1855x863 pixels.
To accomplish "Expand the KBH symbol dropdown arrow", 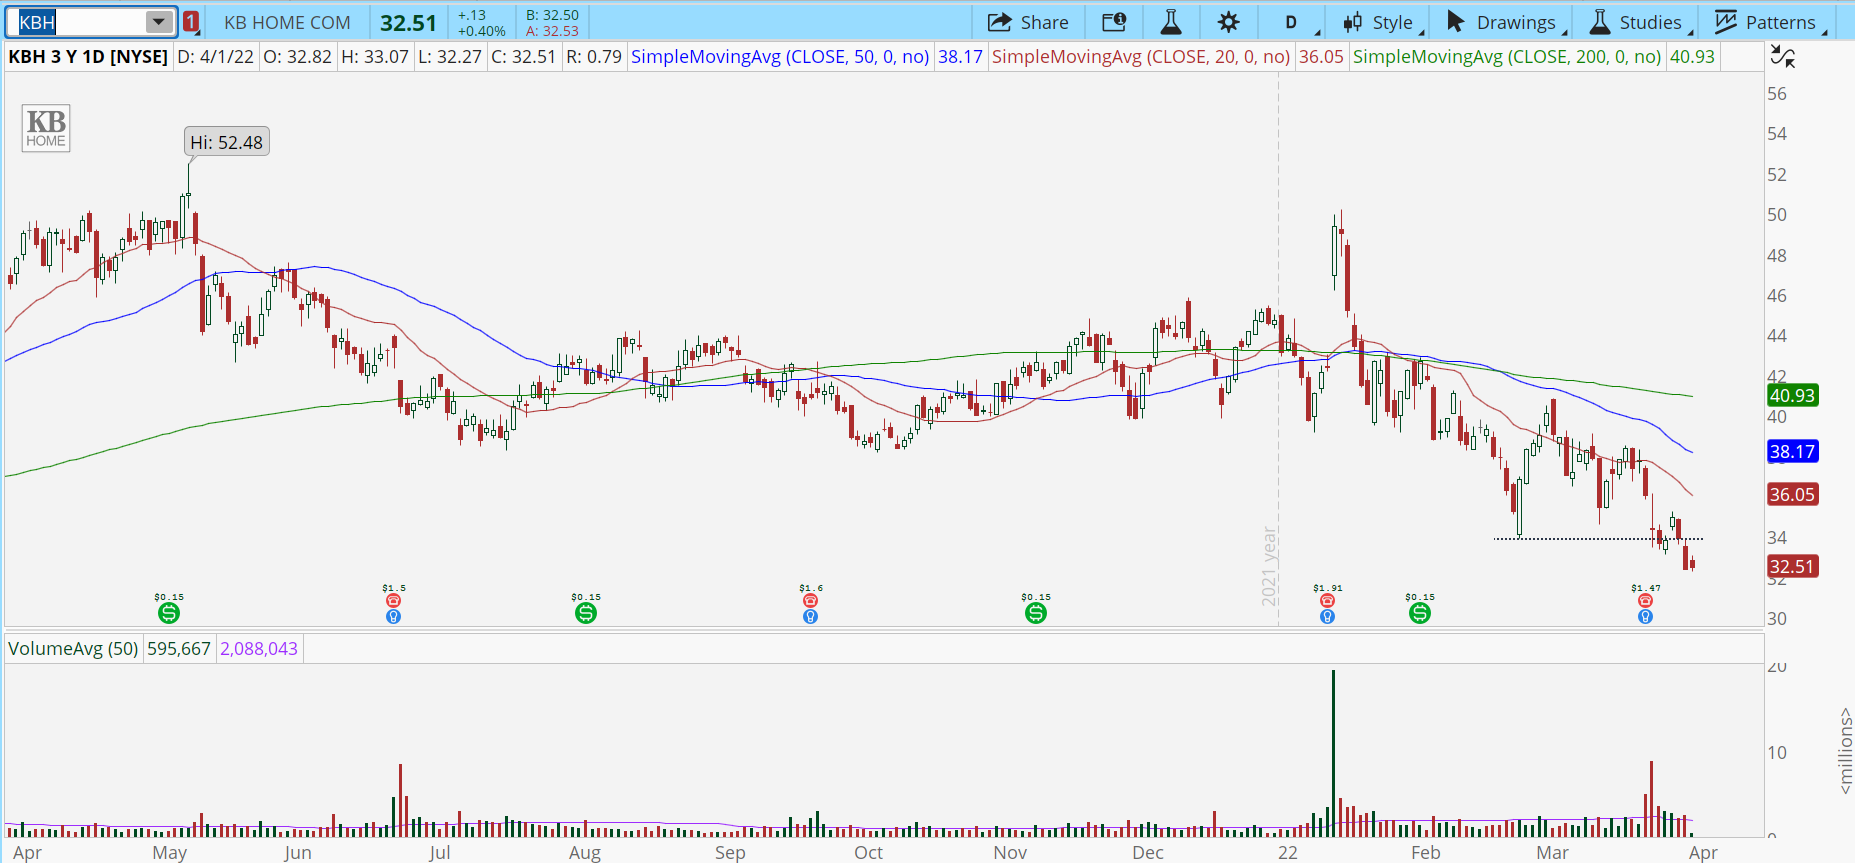I will pos(158,22).
